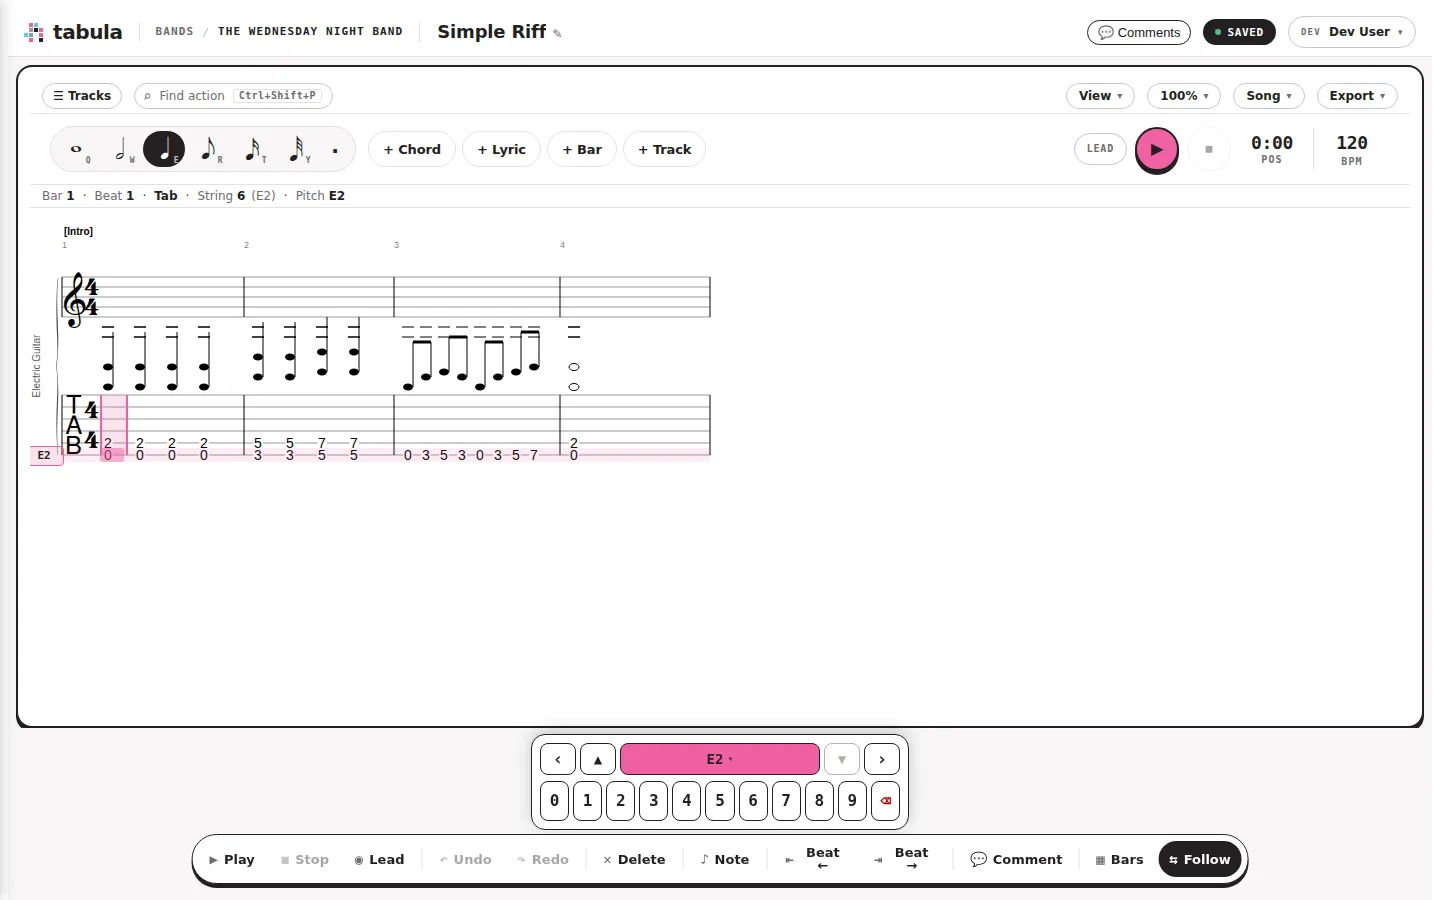The height and width of the screenshot is (900, 1440).
Task: Click Redo in bottom toolbar
Action: (543, 859)
